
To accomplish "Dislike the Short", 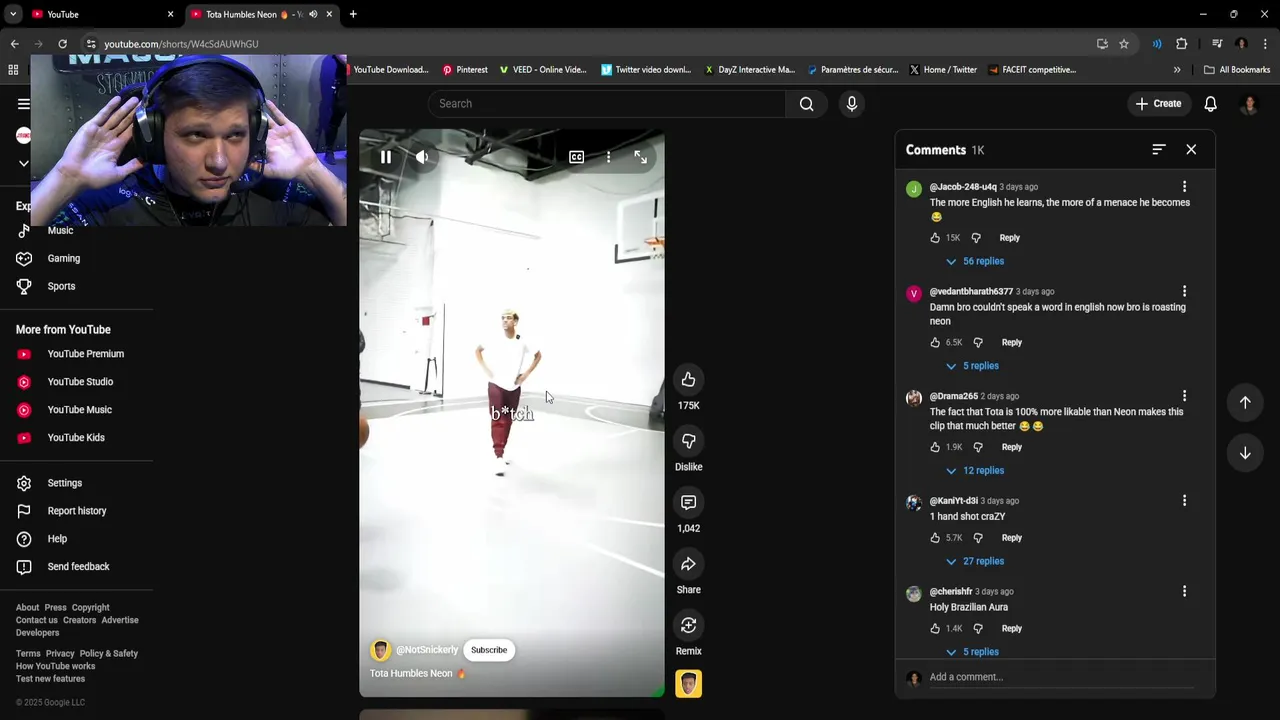I will pyautogui.click(x=688, y=441).
